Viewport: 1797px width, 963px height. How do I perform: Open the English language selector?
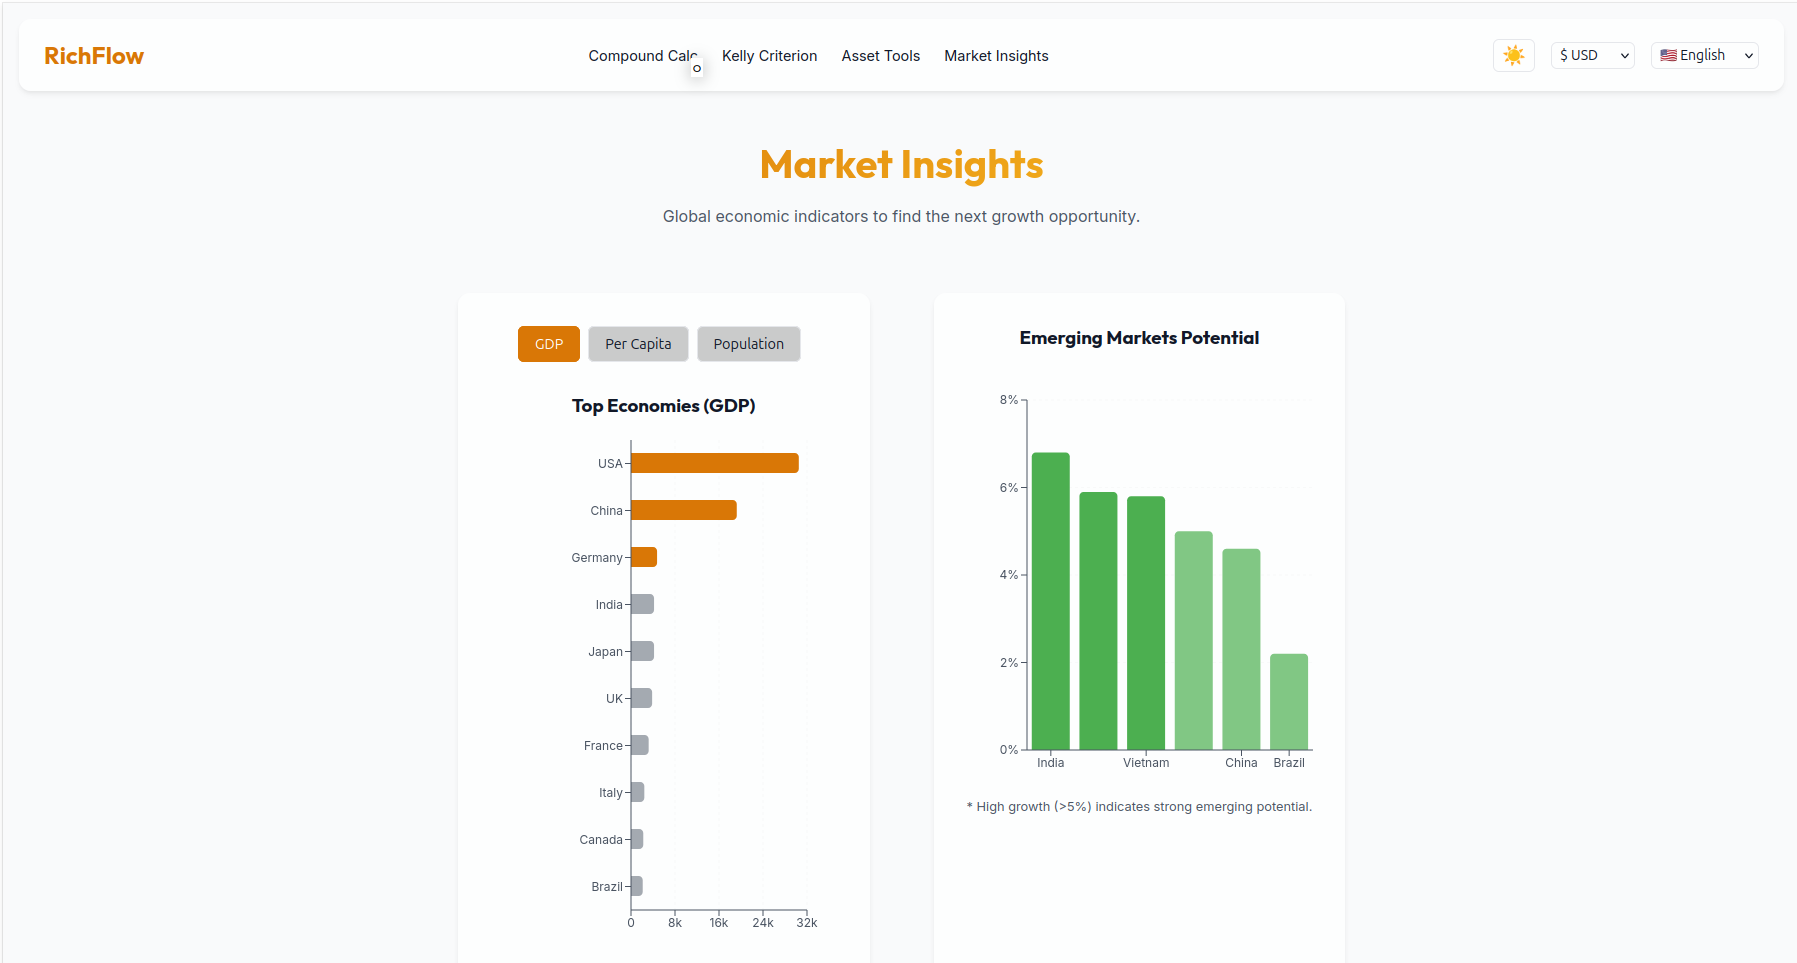click(x=1703, y=55)
